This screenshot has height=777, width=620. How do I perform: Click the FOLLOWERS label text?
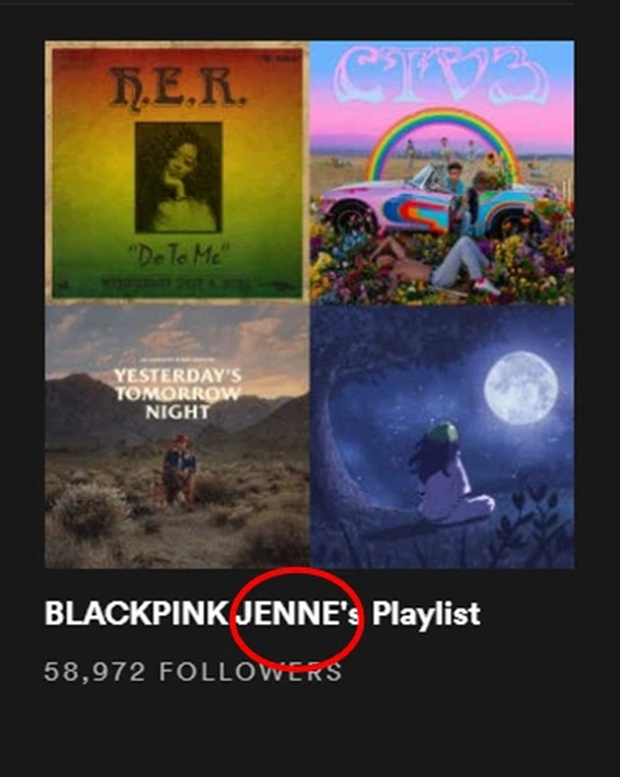point(251,671)
